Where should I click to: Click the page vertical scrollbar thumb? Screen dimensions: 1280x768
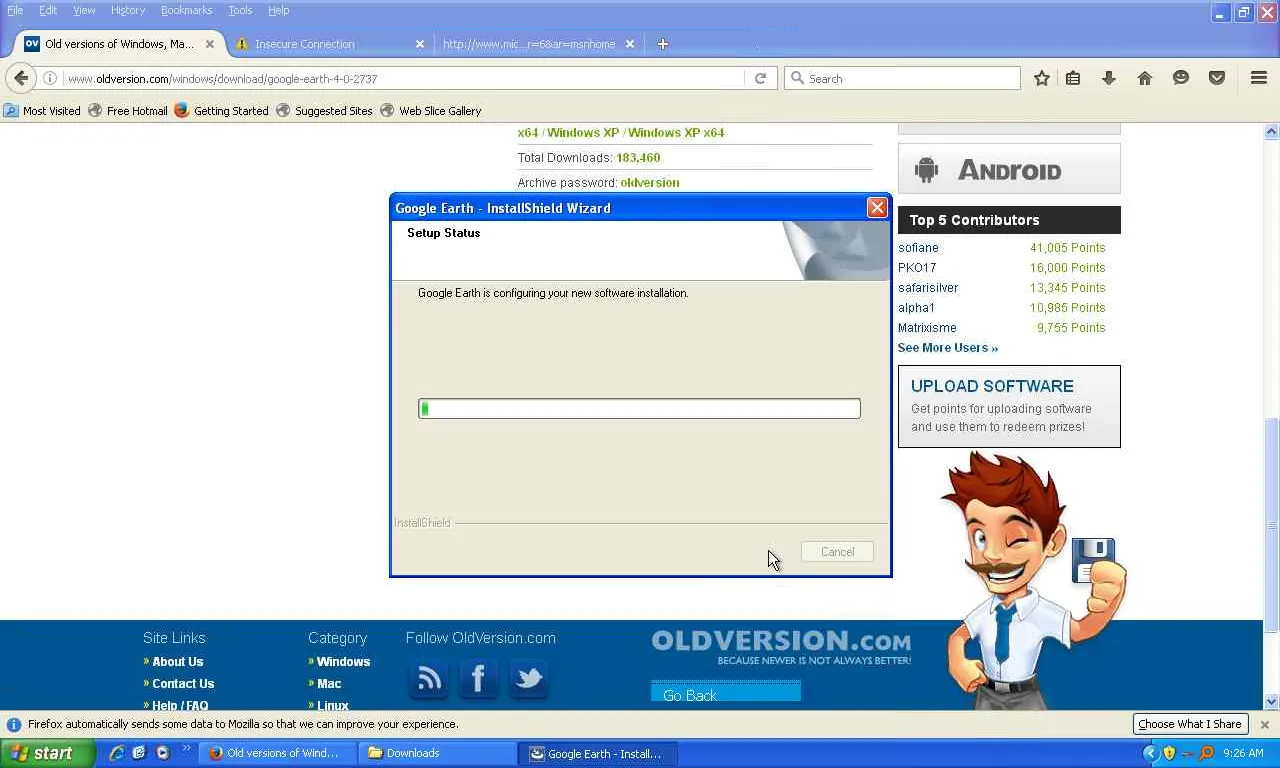1272,525
